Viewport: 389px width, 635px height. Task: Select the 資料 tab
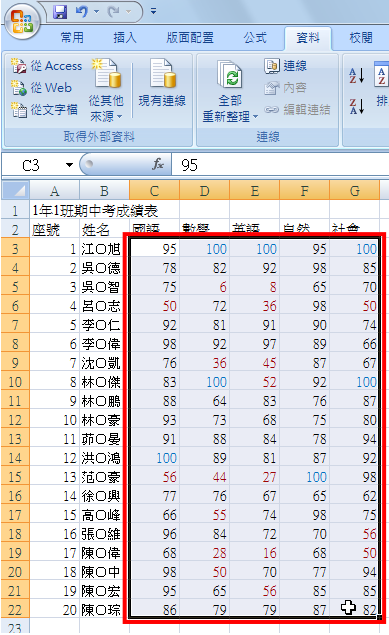tap(308, 38)
